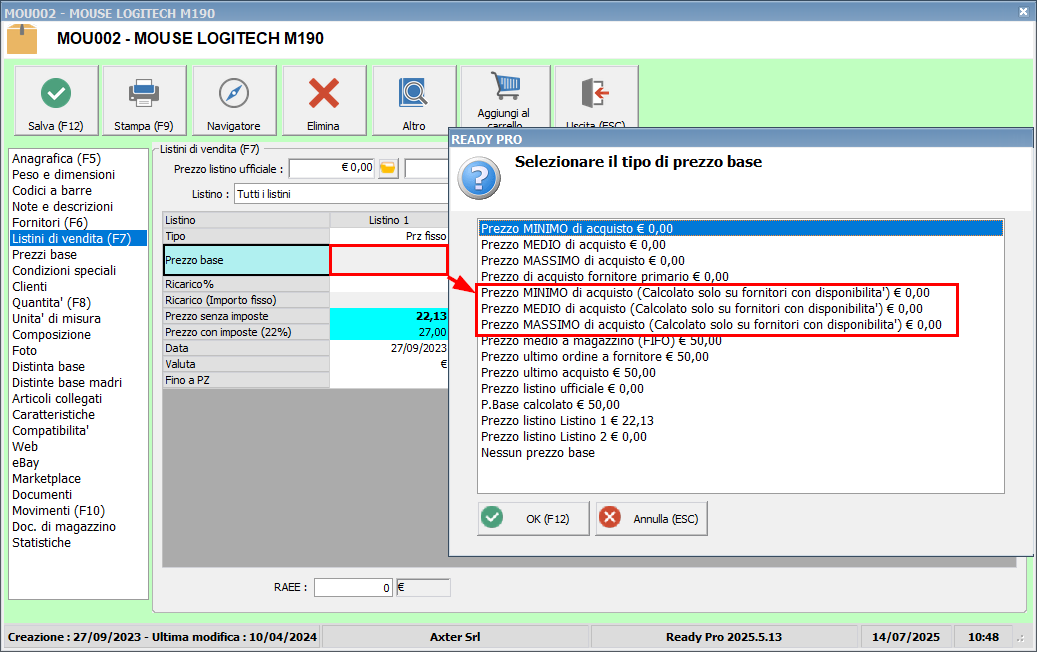Image resolution: width=1037 pixels, height=652 pixels.
Task: Open the Documenti section
Action: pyautogui.click(x=42, y=495)
